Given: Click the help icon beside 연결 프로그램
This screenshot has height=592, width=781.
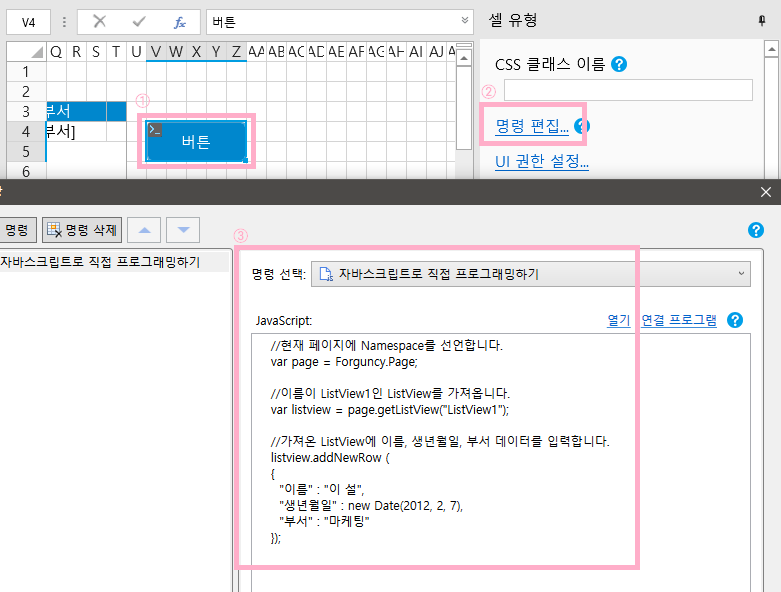Looking at the screenshot, I should pos(735,320).
